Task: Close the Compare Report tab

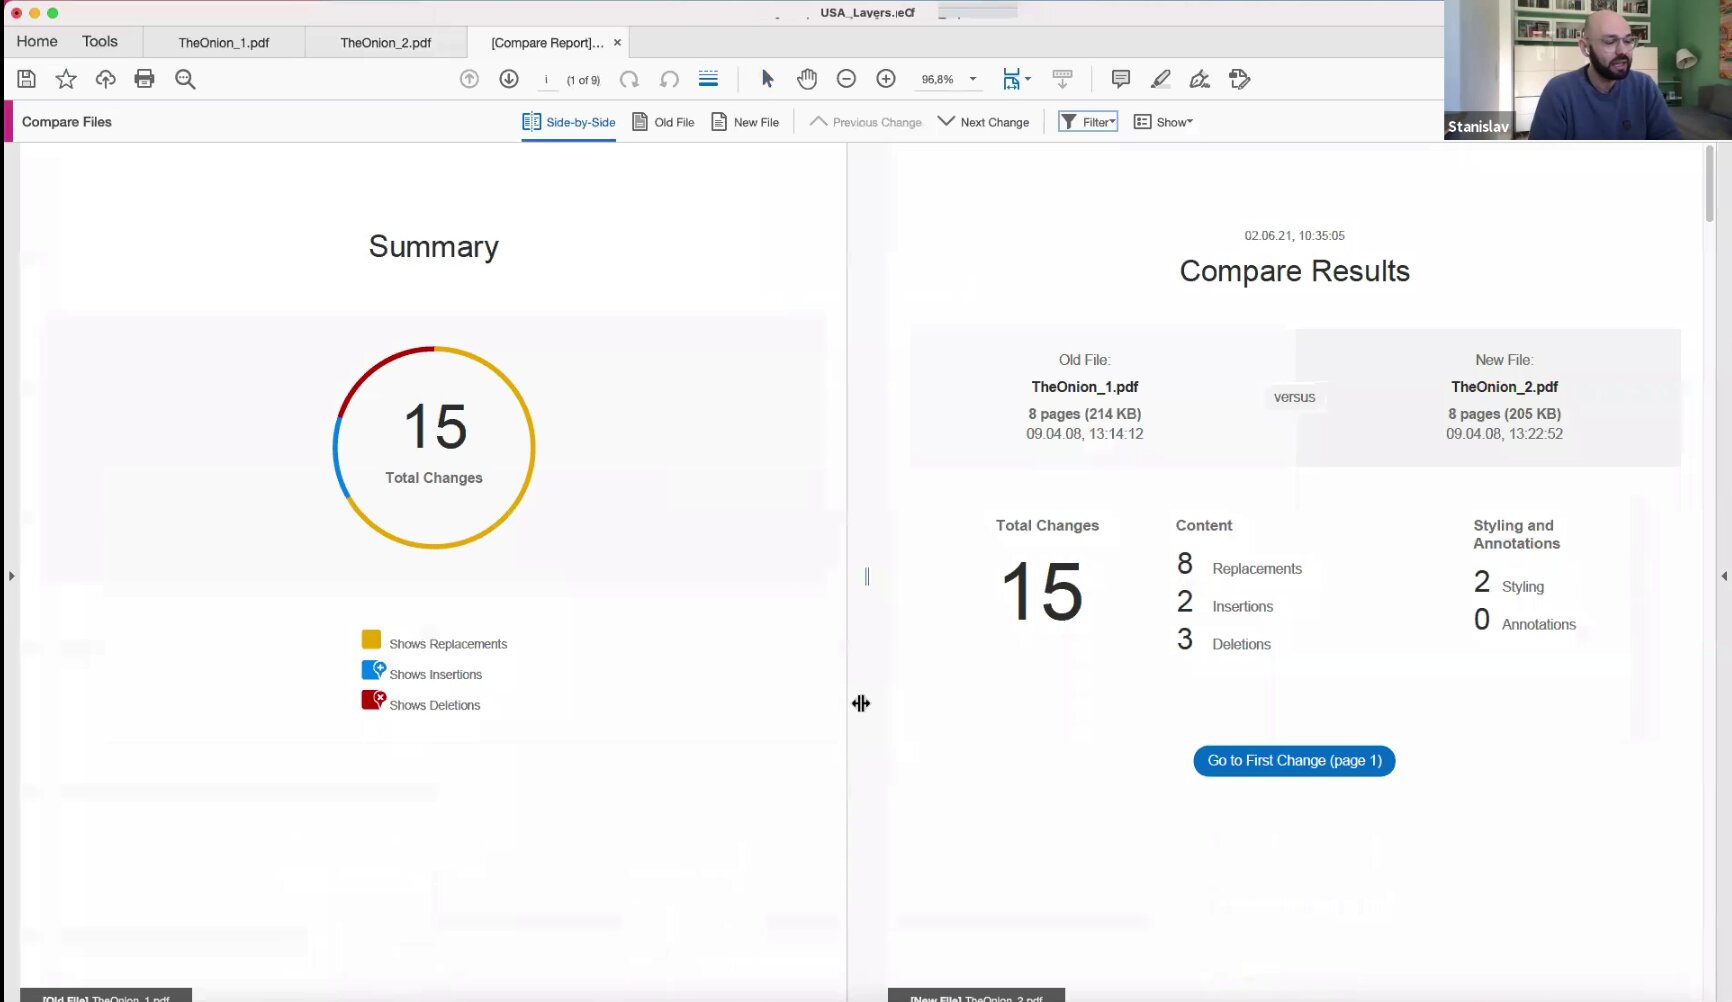Action: (617, 42)
